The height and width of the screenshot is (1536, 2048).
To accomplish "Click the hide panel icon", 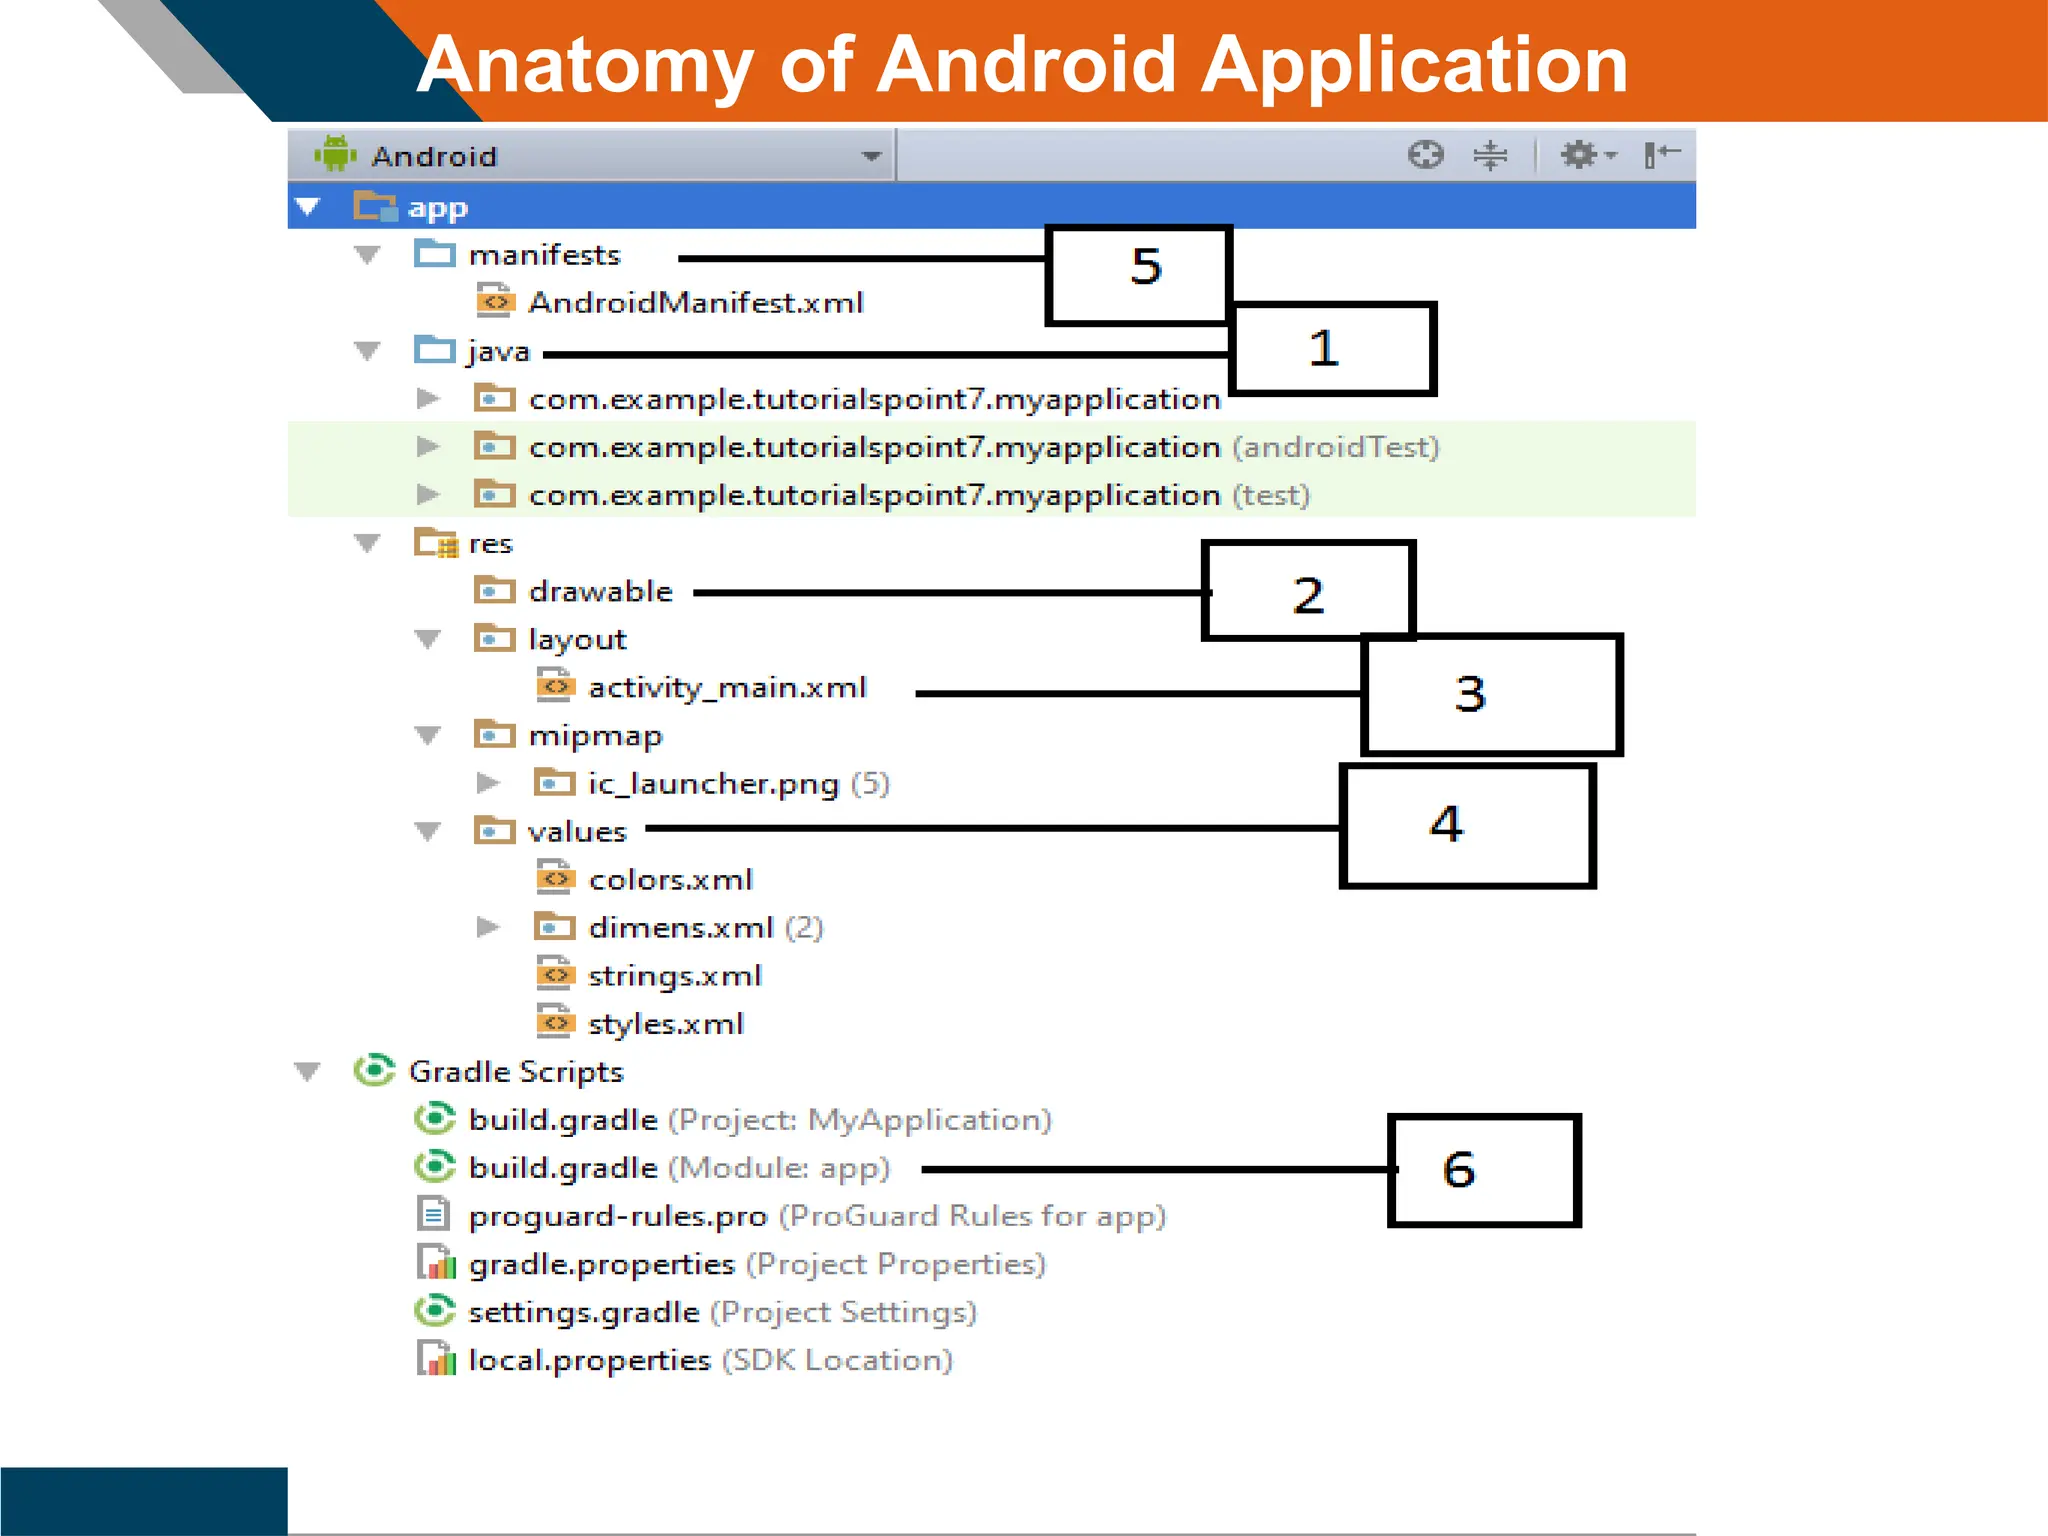I will (x=1660, y=155).
